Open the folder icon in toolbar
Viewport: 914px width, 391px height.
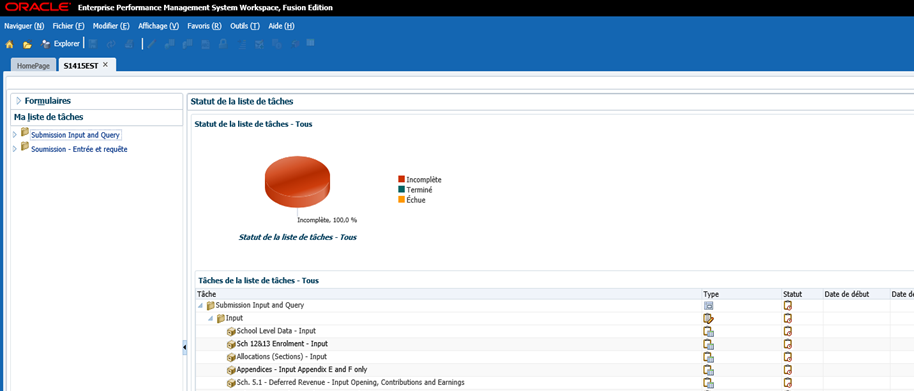coord(27,44)
